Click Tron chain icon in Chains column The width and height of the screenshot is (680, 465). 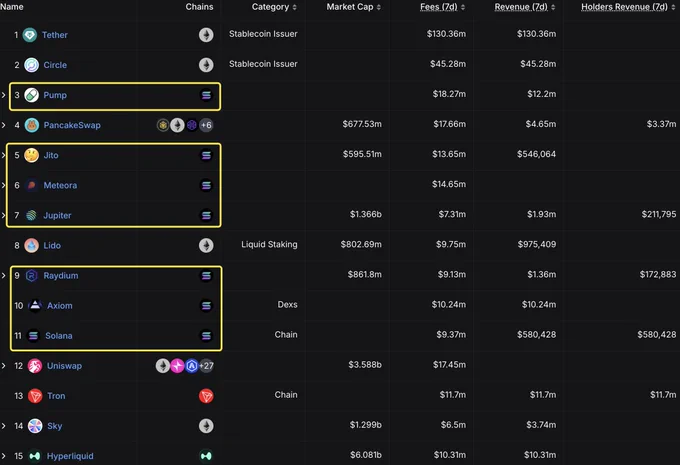pyautogui.click(x=206, y=396)
